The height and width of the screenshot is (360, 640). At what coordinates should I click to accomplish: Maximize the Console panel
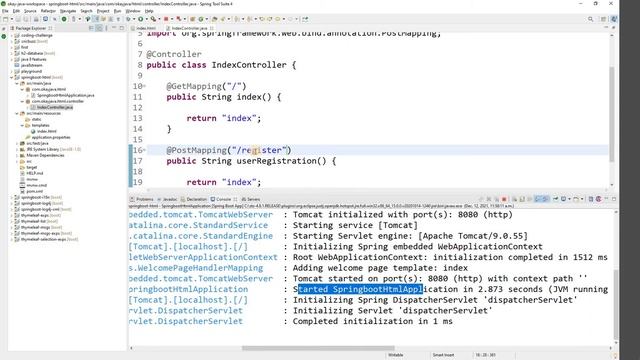point(614,199)
